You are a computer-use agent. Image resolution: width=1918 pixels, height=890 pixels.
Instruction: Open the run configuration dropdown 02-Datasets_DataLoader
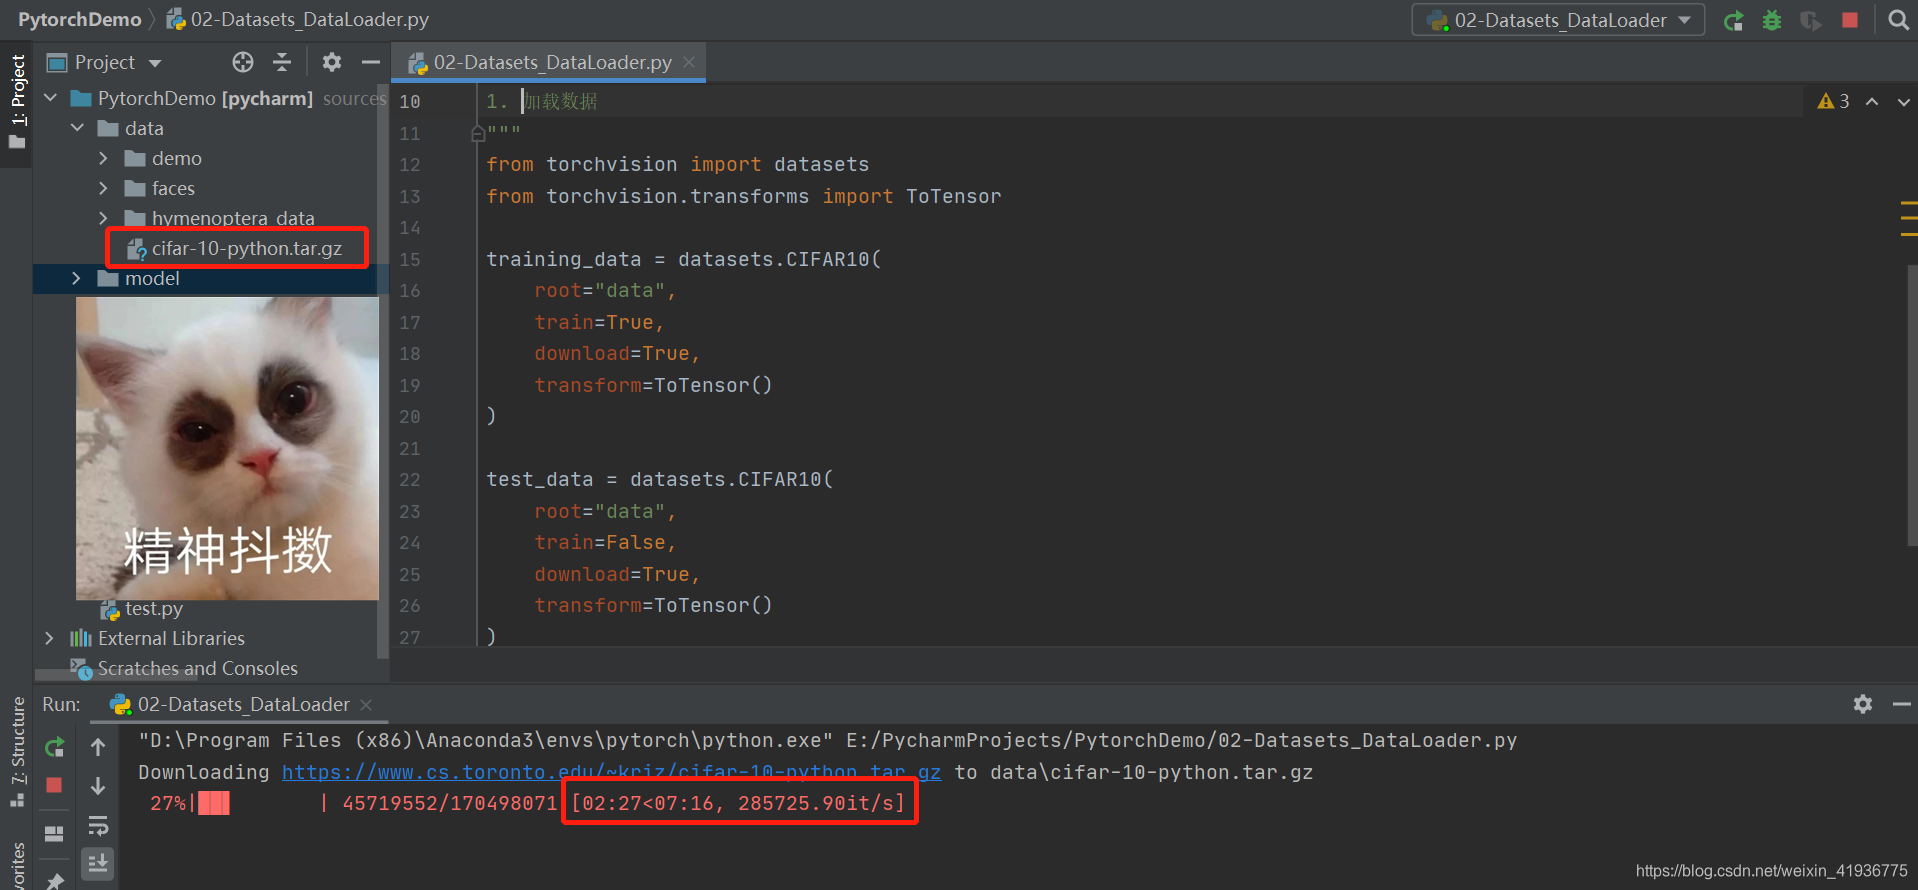1558,20
